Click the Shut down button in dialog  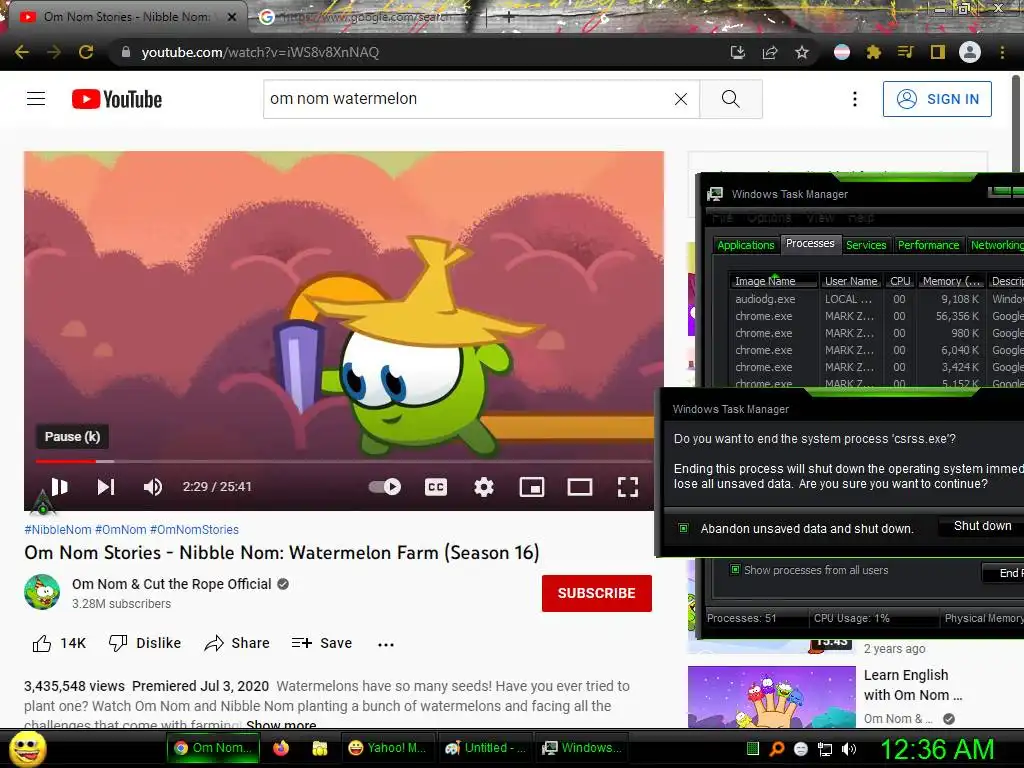pos(982,526)
